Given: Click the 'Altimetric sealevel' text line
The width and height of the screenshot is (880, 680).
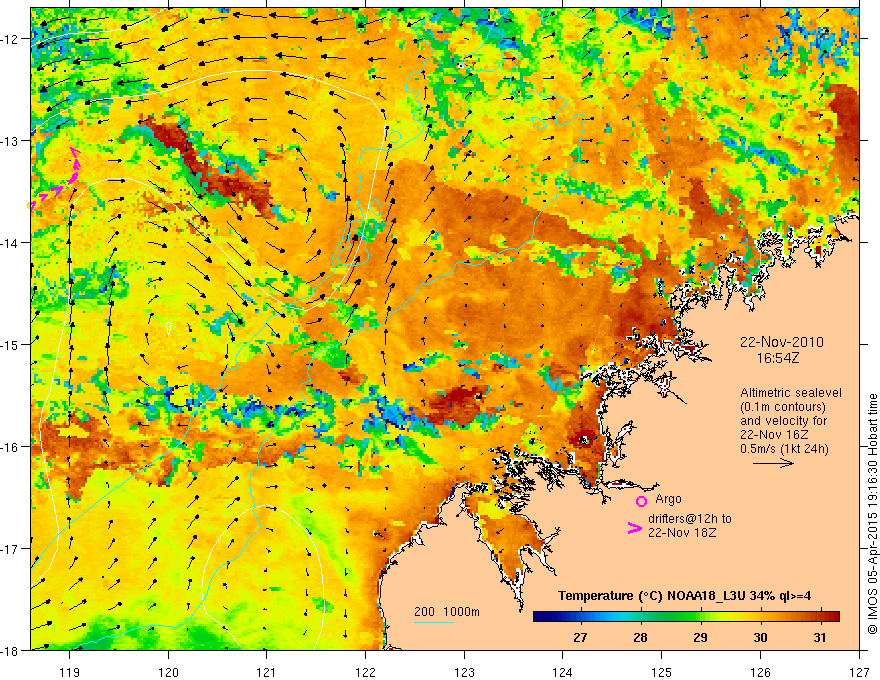Looking at the screenshot, I should [791, 393].
